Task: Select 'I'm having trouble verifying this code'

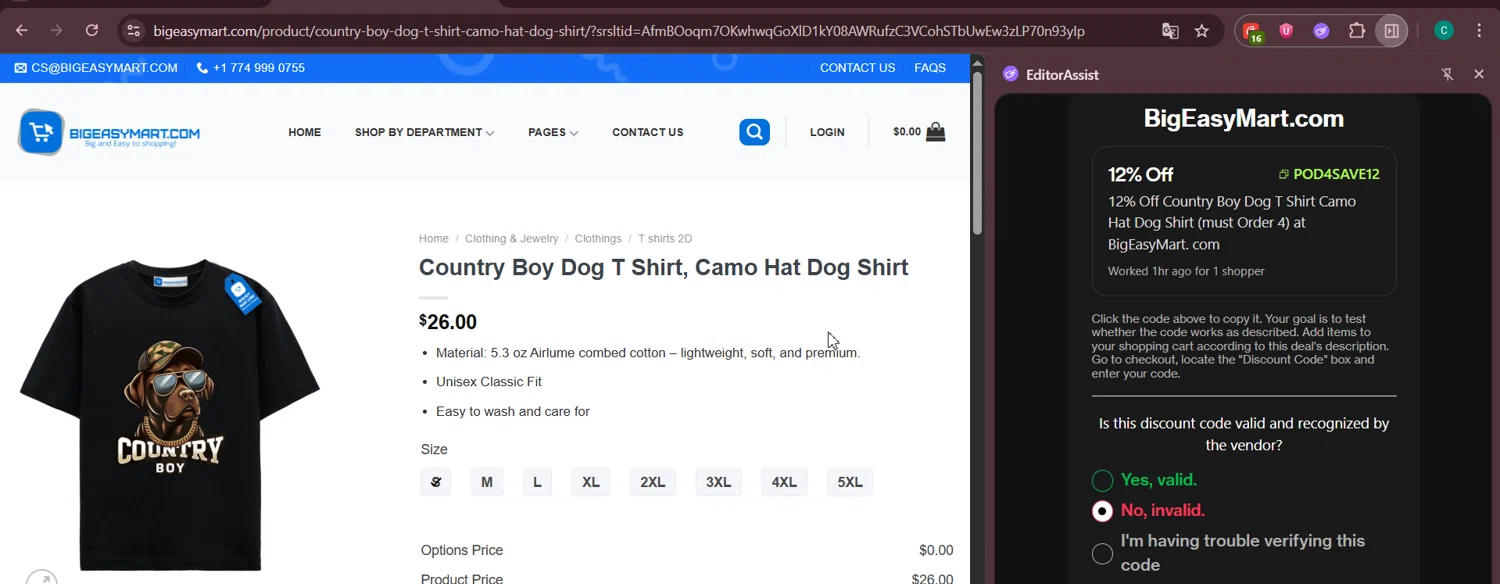Action: tap(1102, 553)
